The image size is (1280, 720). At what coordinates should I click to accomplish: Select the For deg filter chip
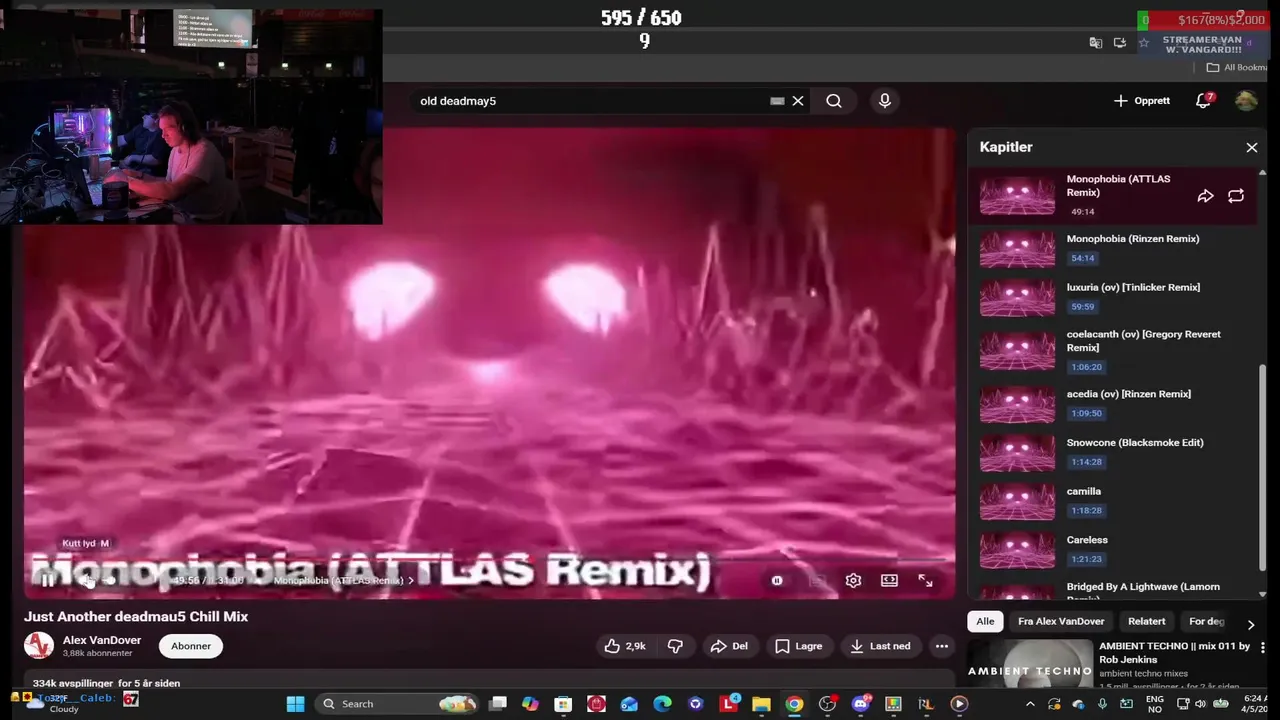click(1207, 621)
